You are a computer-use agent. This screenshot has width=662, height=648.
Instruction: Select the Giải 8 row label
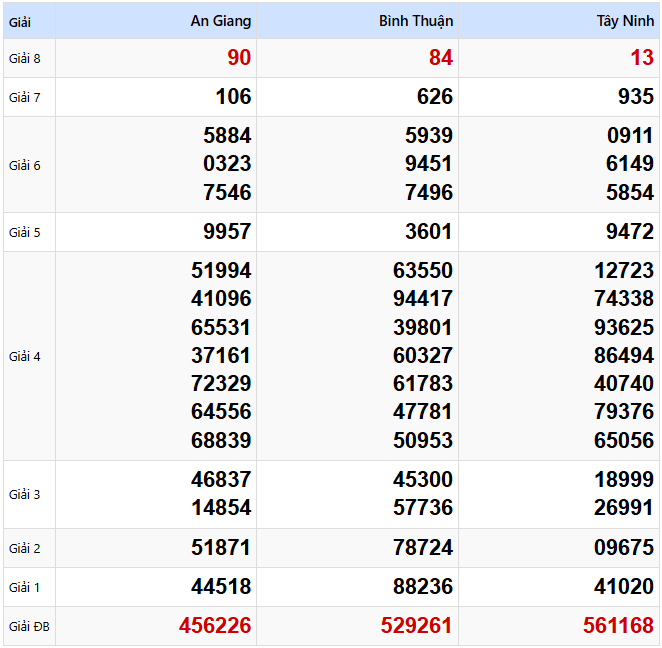tap(25, 58)
